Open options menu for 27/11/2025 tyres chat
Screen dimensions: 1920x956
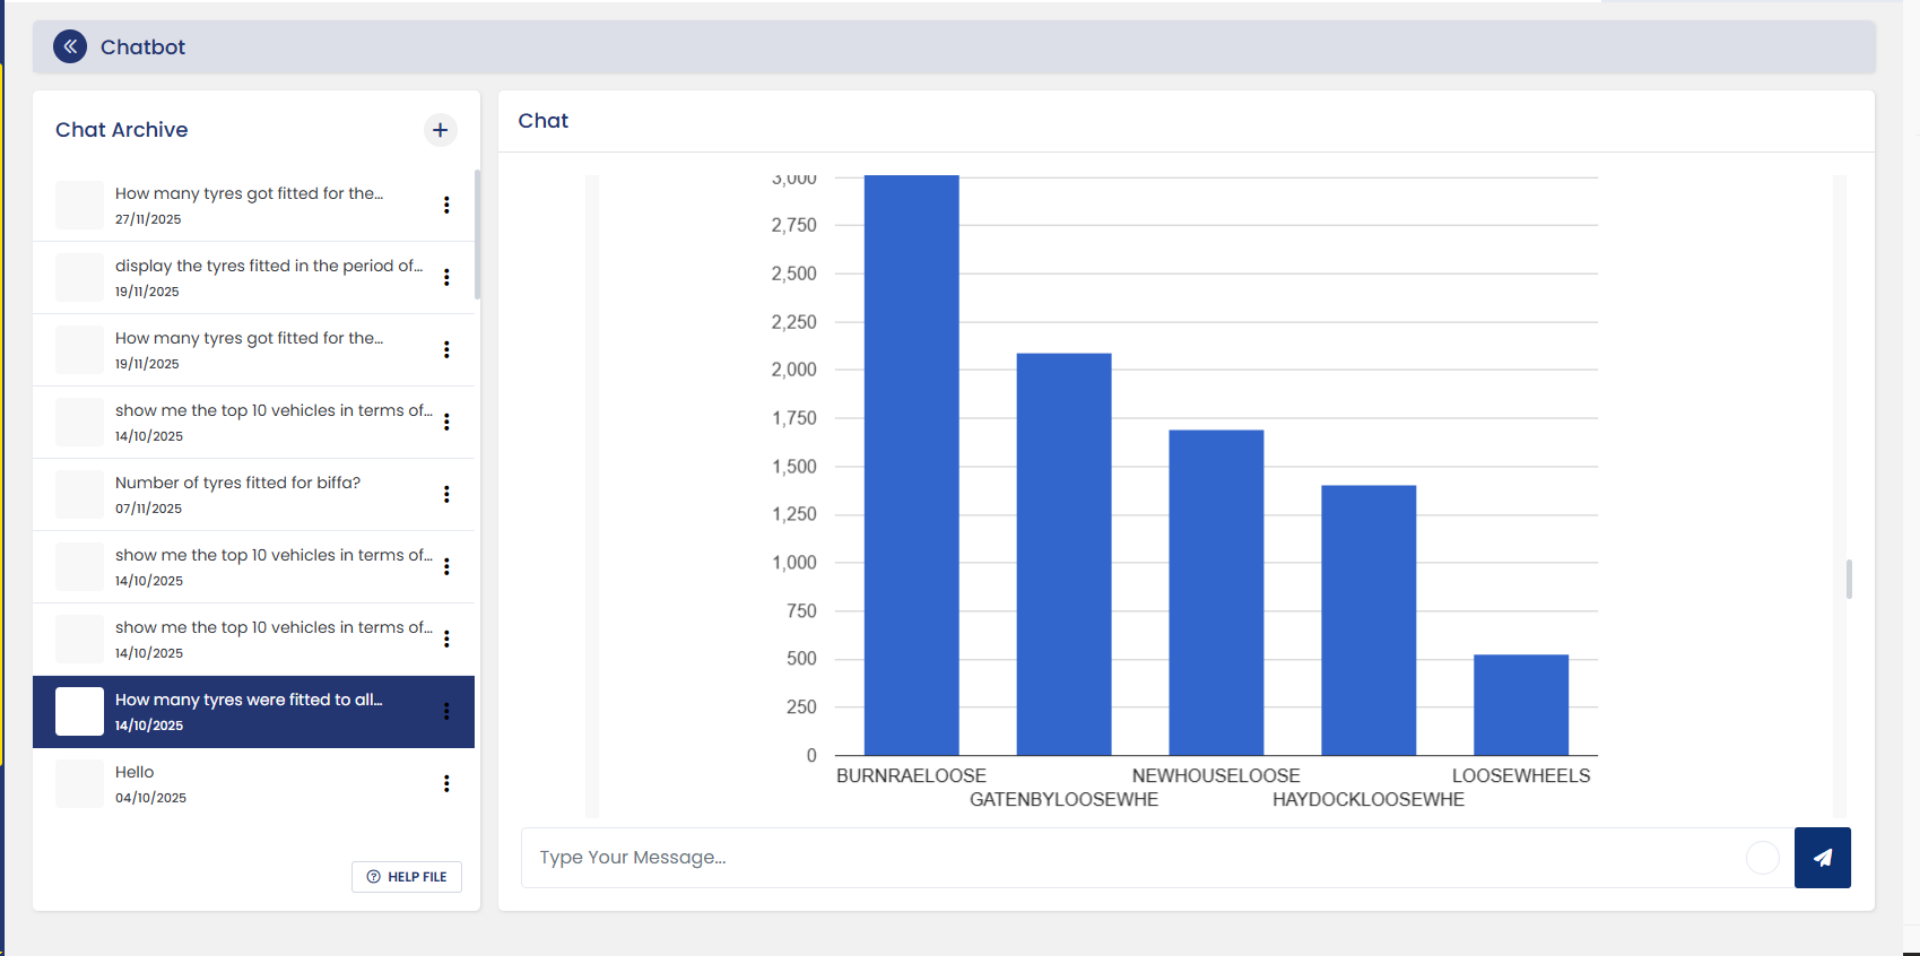446,205
